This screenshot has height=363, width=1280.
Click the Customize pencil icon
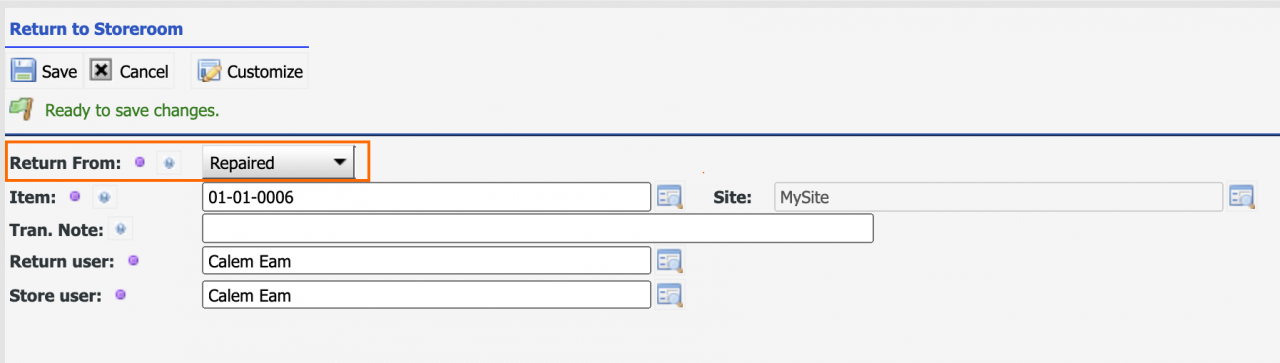pyautogui.click(x=209, y=71)
